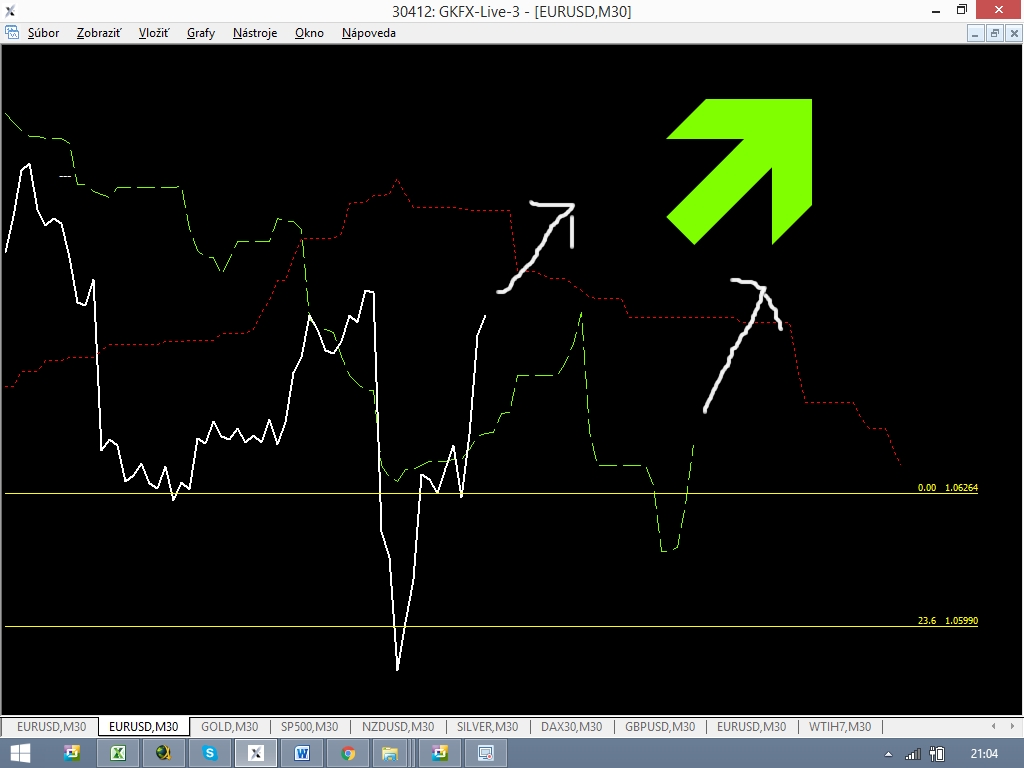The height and width of the screenshot is (768, 1024).
Task: Open Excel from the taskbar
Action: coord(118,753)
